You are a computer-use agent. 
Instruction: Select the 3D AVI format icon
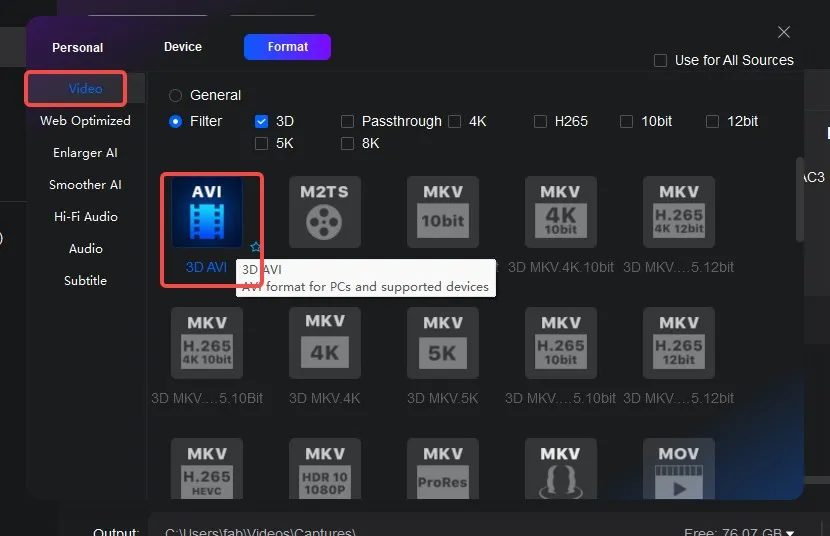click(207, 212)
